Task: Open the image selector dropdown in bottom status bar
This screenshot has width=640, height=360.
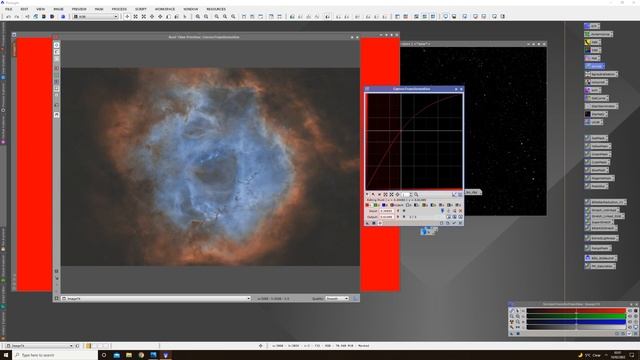Action: pyautogui.click(x=40, y=346)
